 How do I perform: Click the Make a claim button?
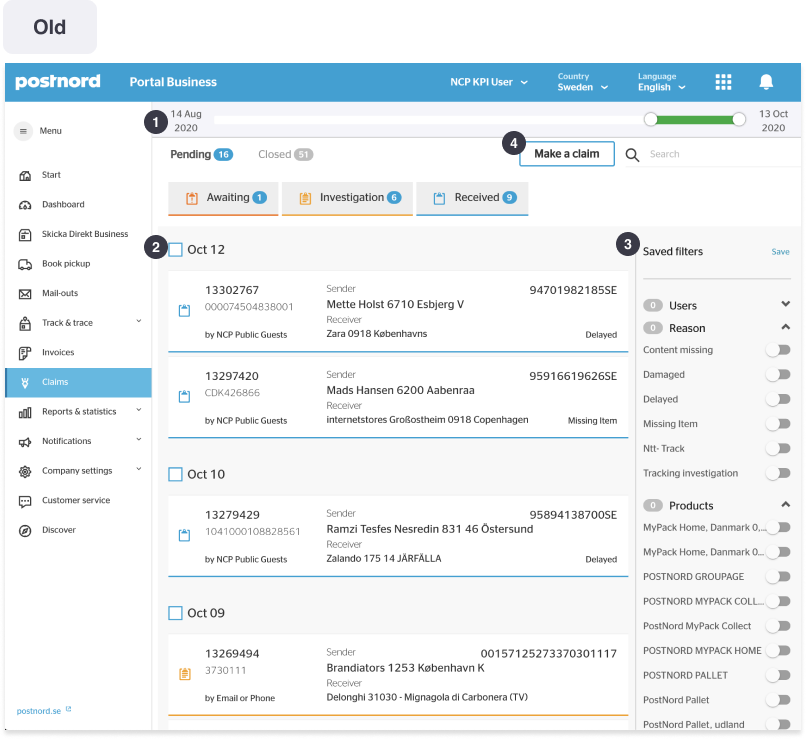pos(567,154)
